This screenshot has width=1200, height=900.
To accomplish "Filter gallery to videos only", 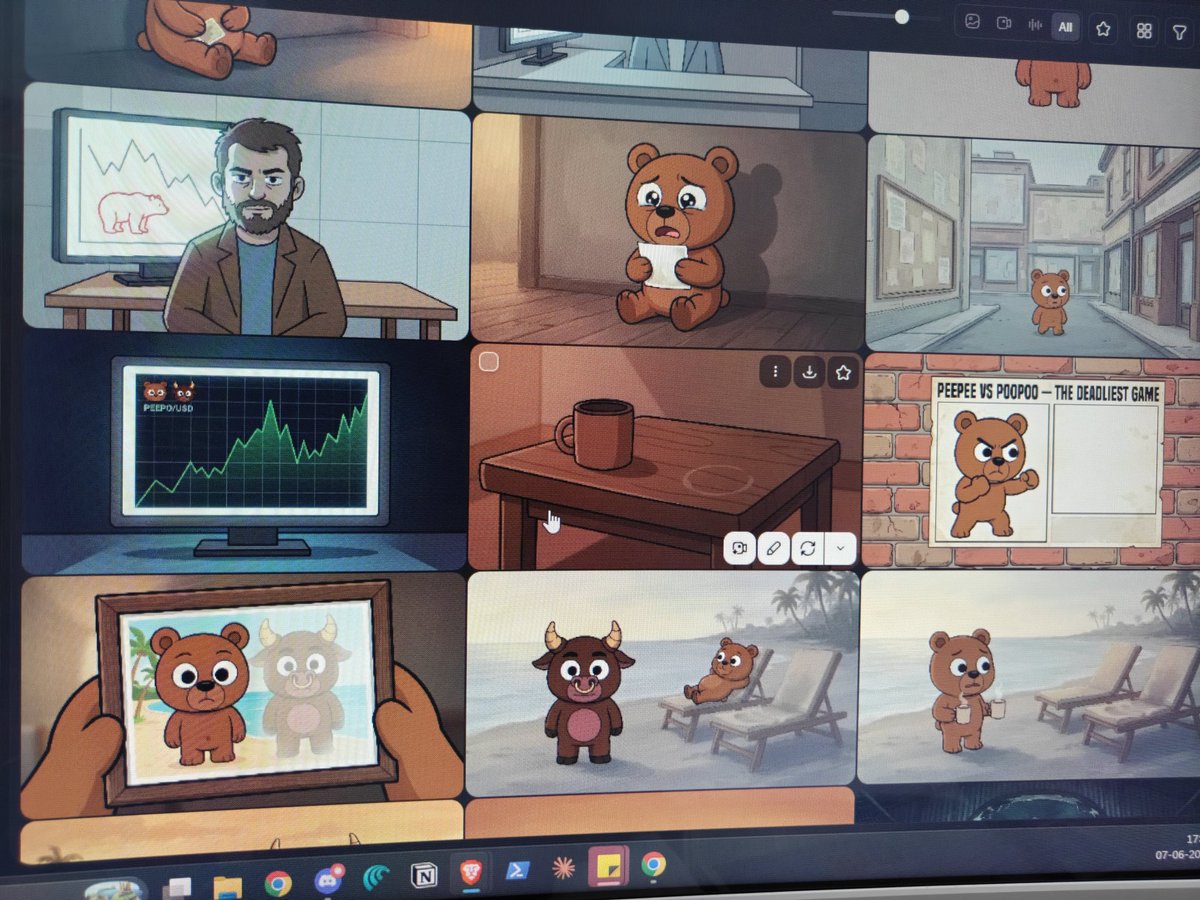I will [x=1003, y=23].
